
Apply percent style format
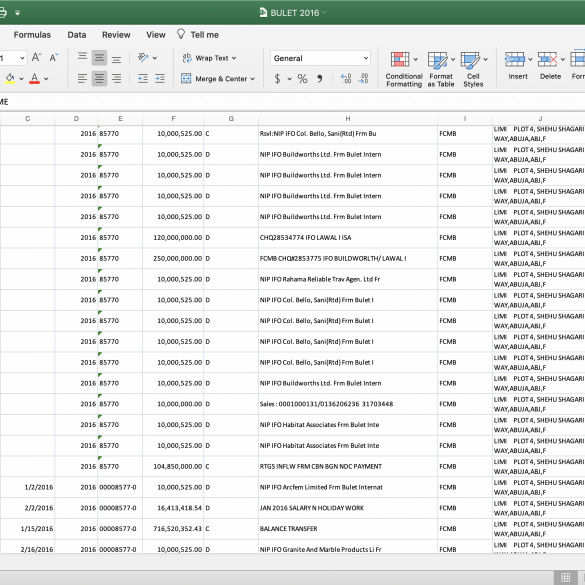click(302, 79)
